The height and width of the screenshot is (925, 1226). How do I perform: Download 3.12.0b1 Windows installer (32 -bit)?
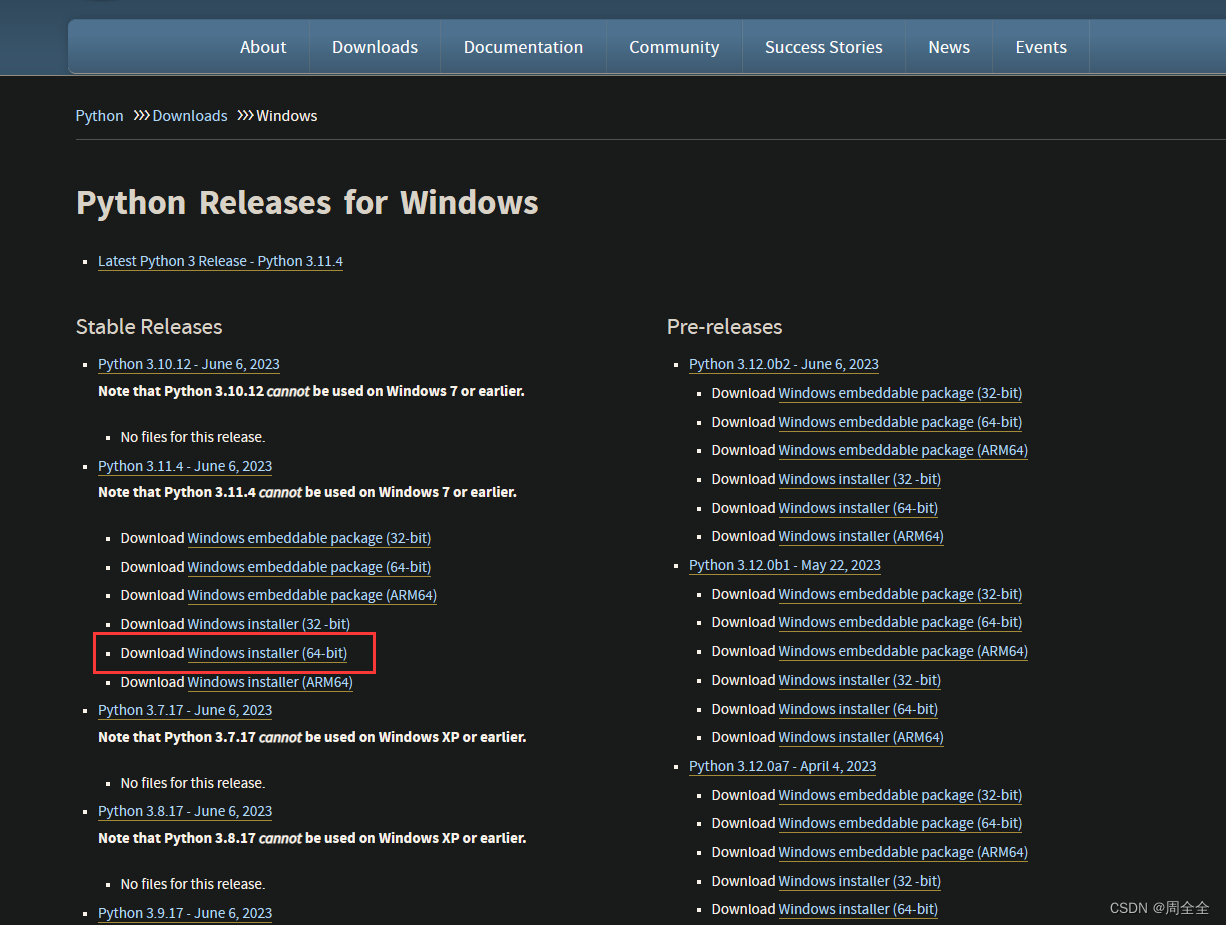coord(860,680)
